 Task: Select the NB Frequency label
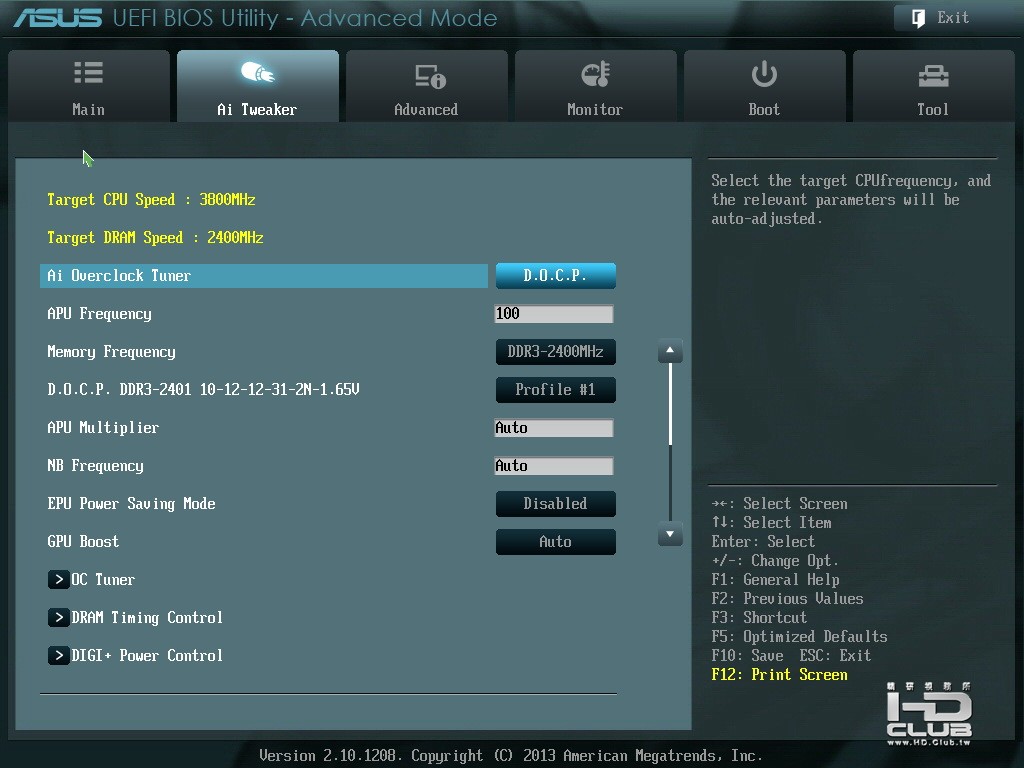pos(95,466)
